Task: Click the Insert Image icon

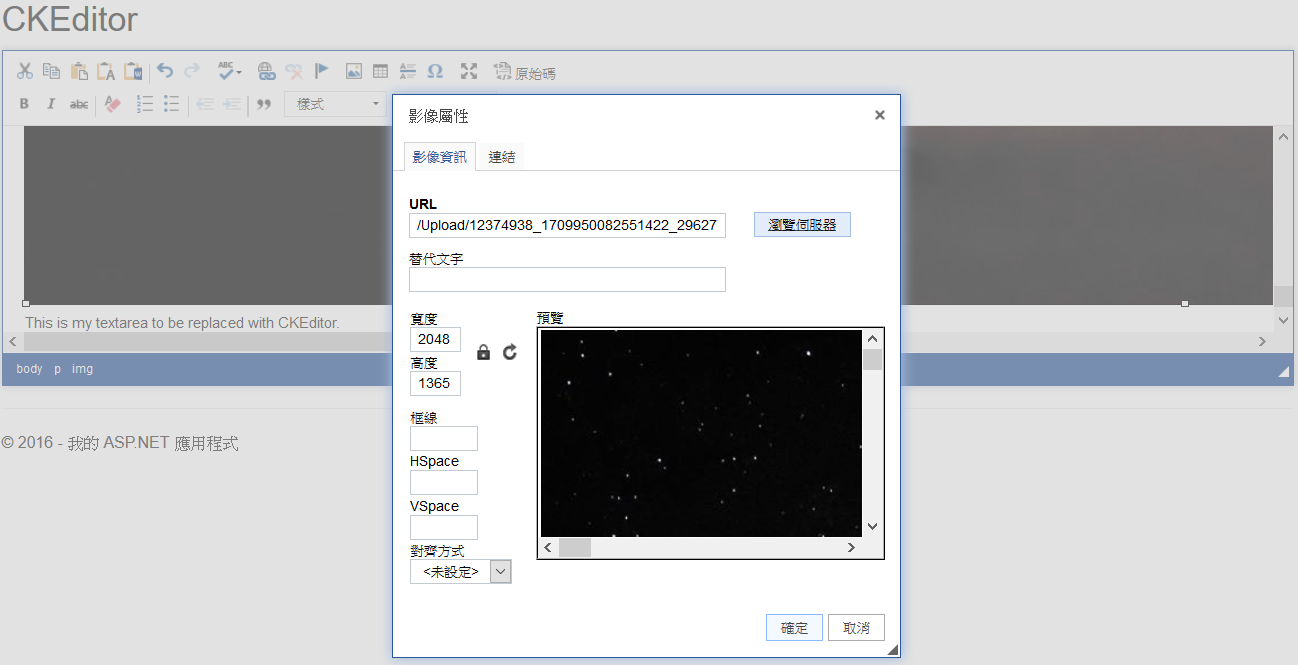Action: click(x=353, y=71)
